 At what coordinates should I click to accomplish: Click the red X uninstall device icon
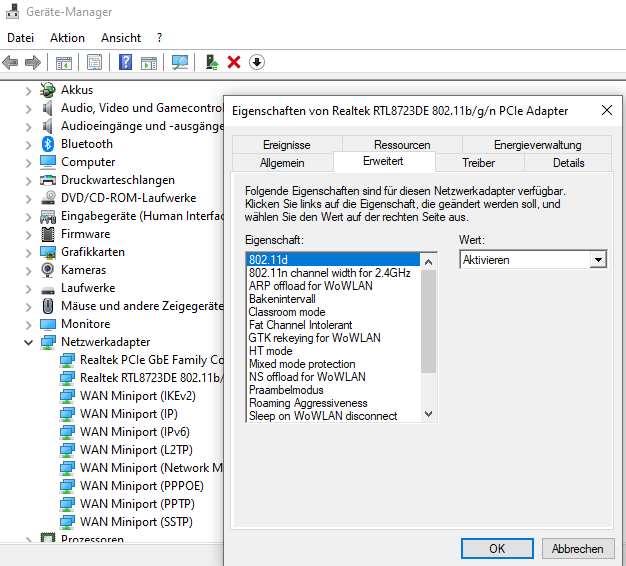pyautogui.click(x=234, y=62)
